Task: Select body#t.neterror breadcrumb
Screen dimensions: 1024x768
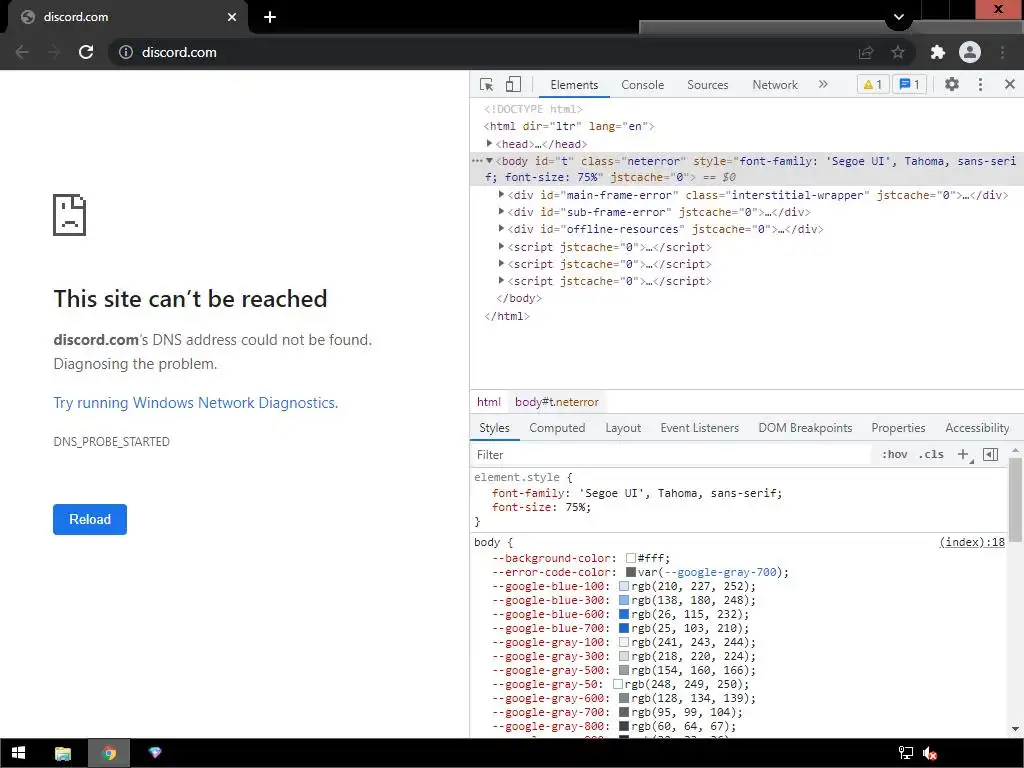Action: [556, 402]
